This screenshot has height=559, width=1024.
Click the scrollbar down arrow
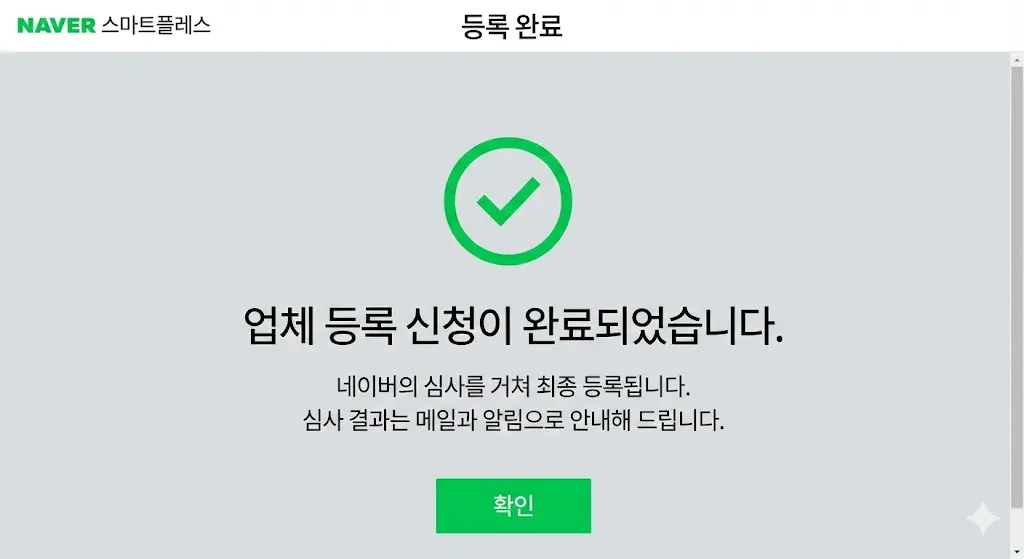(x=1017, y=553)
